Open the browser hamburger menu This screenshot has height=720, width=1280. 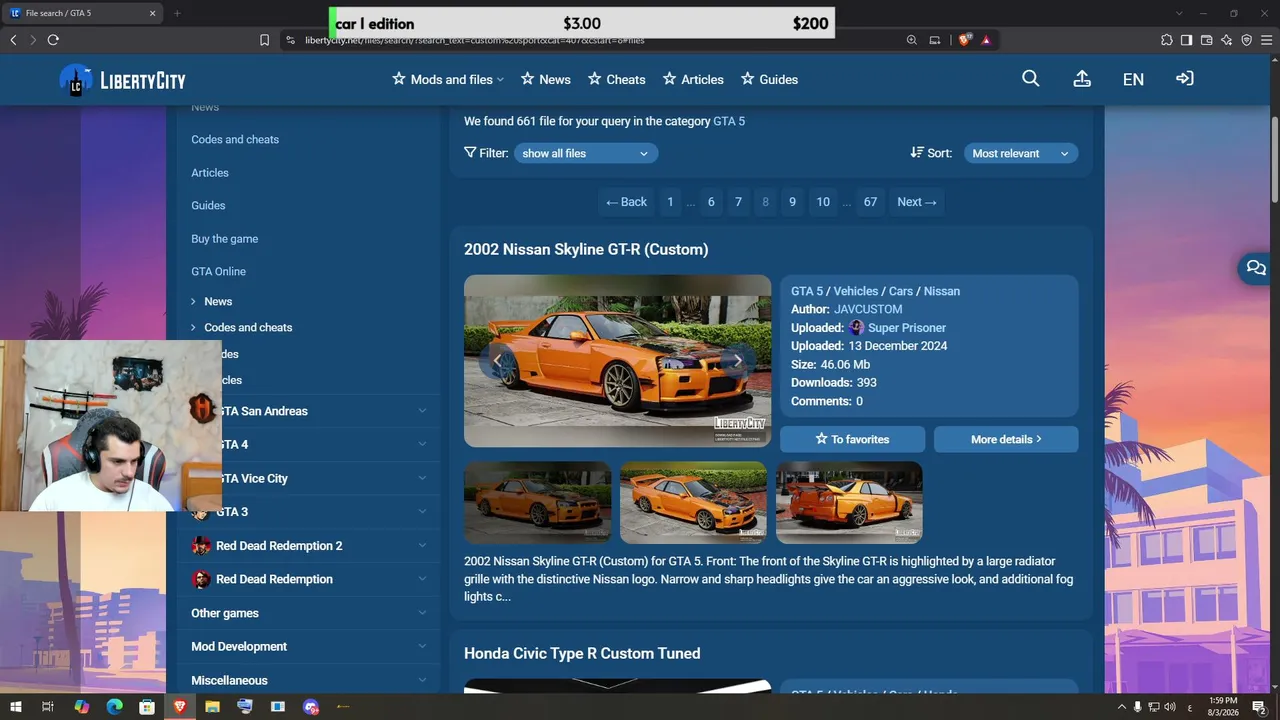click(1266, 40)
